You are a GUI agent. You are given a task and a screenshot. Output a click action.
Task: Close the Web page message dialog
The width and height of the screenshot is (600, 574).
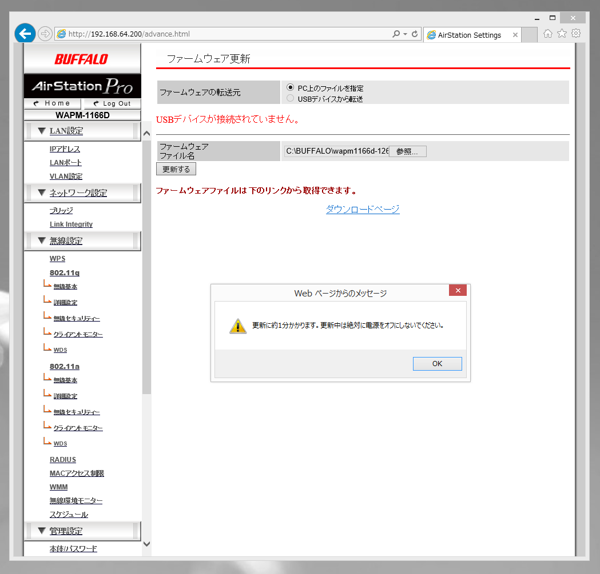click(x=458, y=290)
